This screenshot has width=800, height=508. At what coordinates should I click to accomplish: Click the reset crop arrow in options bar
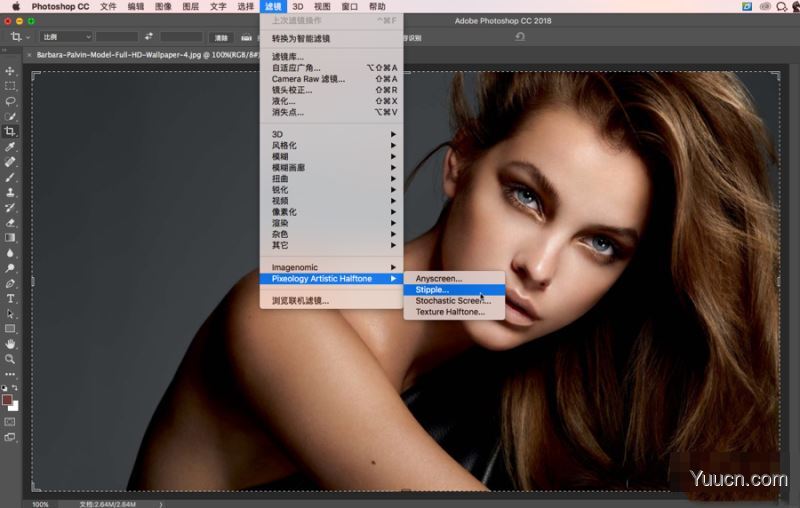[x=520, y=37]
